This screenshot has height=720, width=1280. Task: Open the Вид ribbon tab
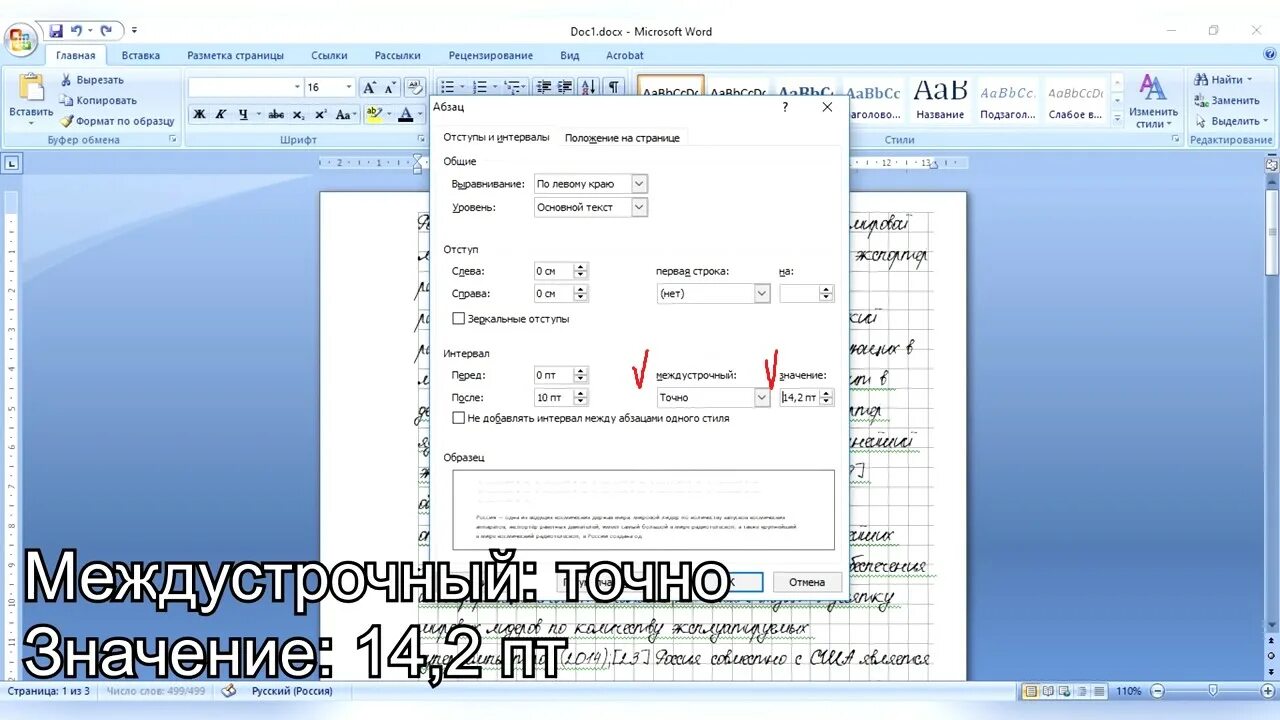click(570, 56)
